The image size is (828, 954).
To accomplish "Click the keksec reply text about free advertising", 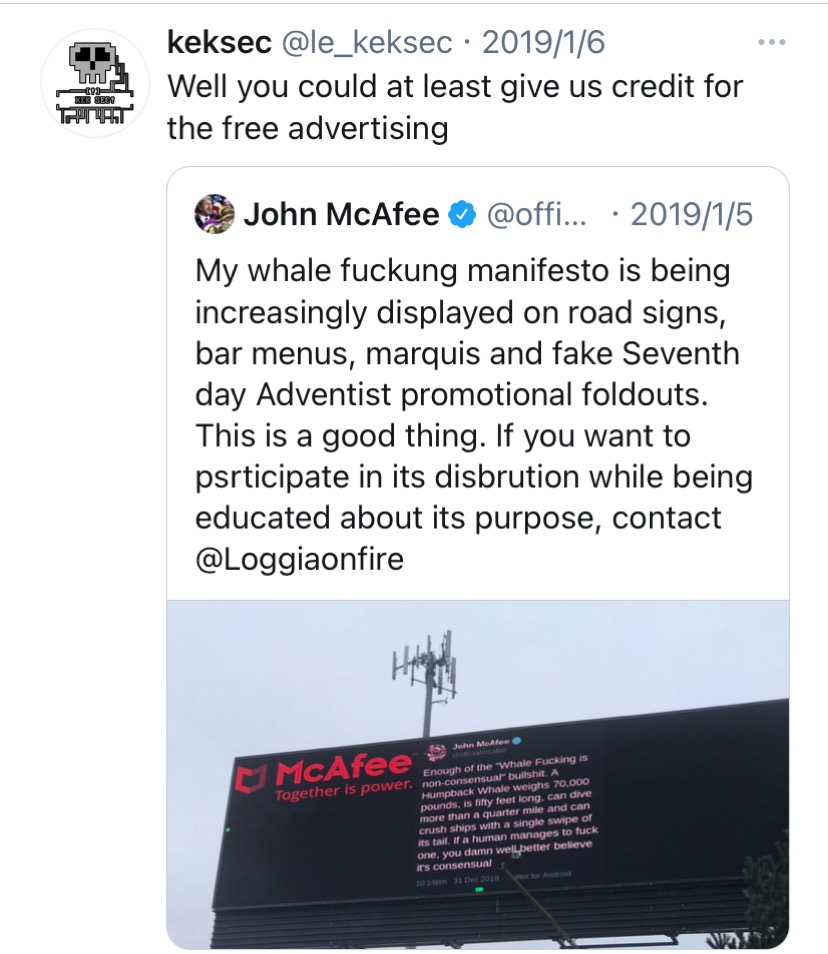I will pyautogui.click(x=455, y=107).
